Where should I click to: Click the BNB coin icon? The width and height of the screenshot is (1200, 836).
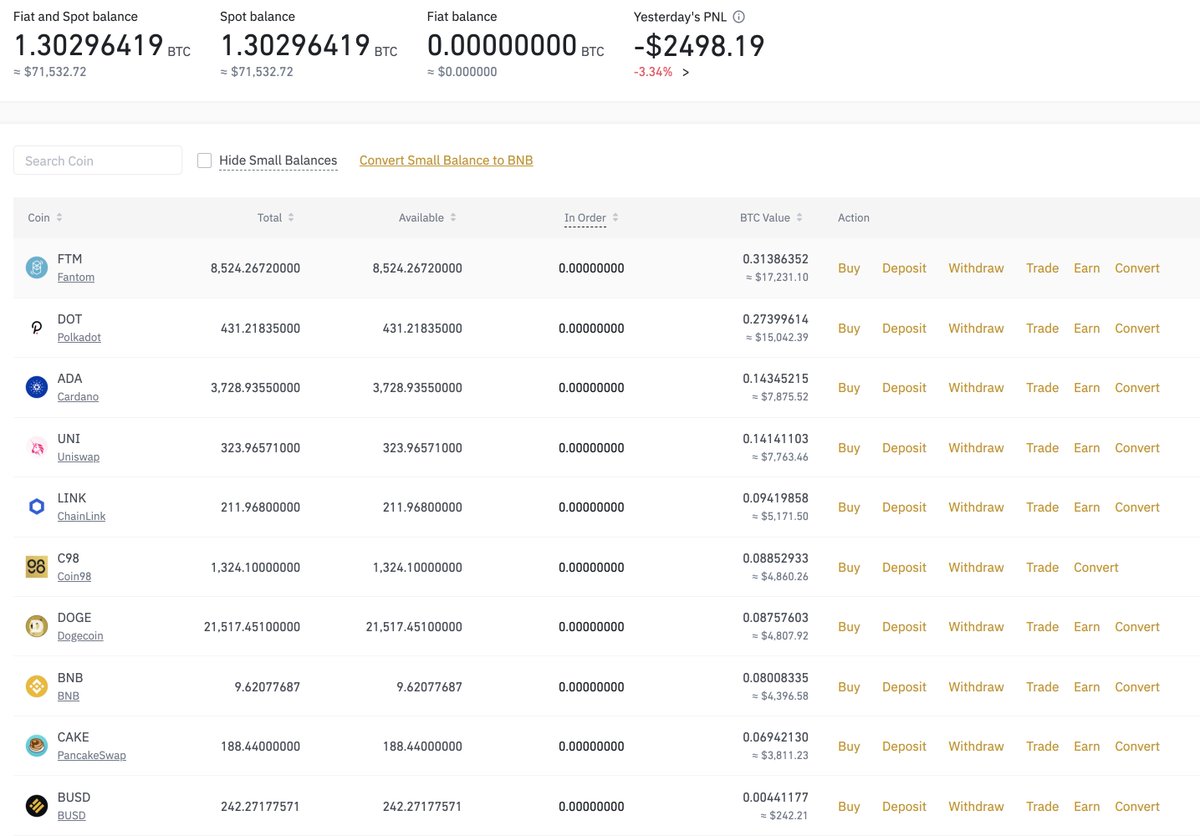tap(37, 687)
